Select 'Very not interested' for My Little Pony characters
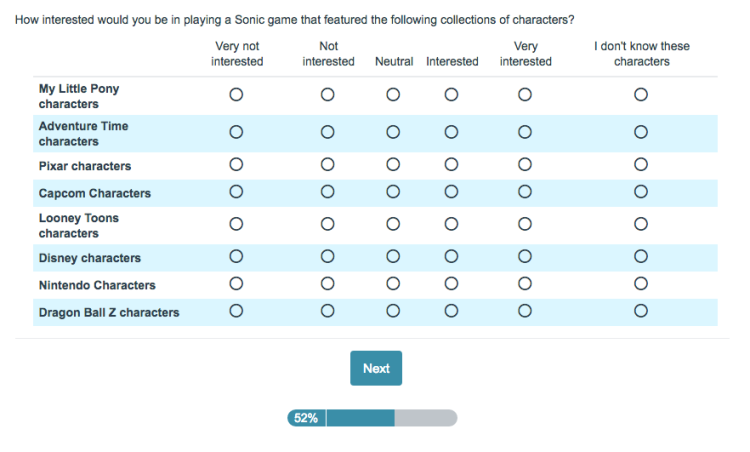750x452 pixels. coord(237,95)
